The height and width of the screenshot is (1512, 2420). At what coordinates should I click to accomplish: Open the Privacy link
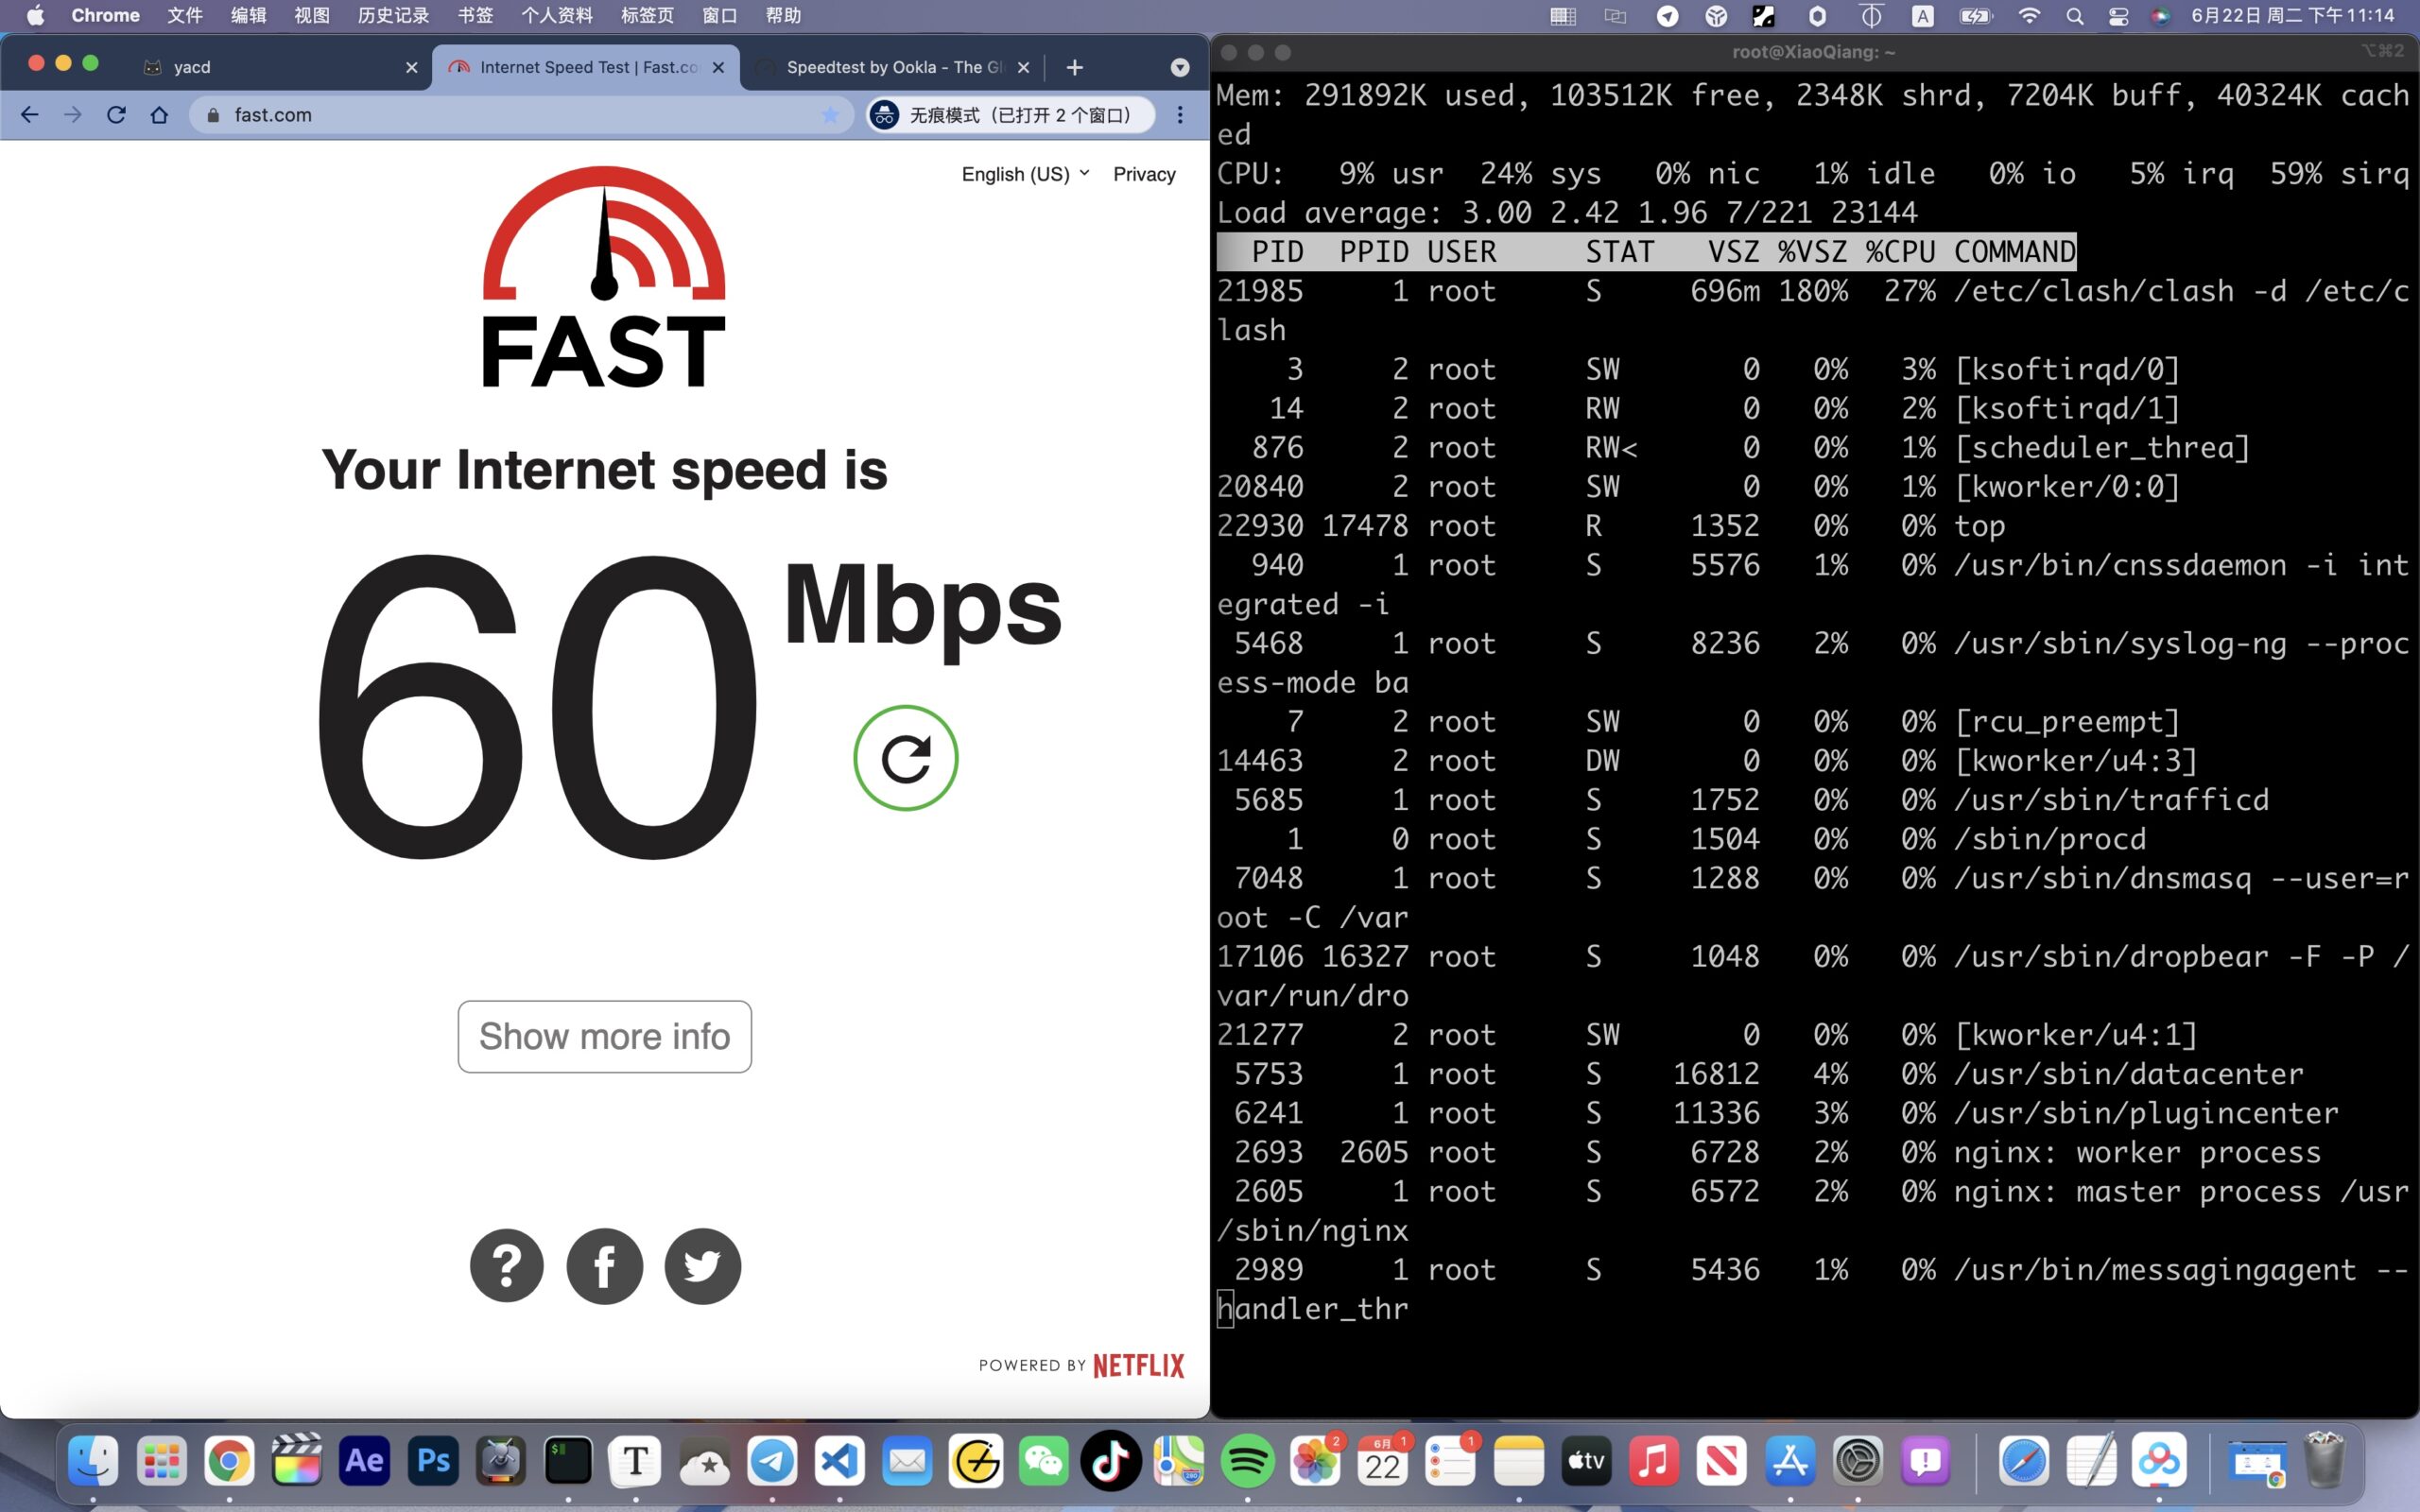[x=1144, y=174]
